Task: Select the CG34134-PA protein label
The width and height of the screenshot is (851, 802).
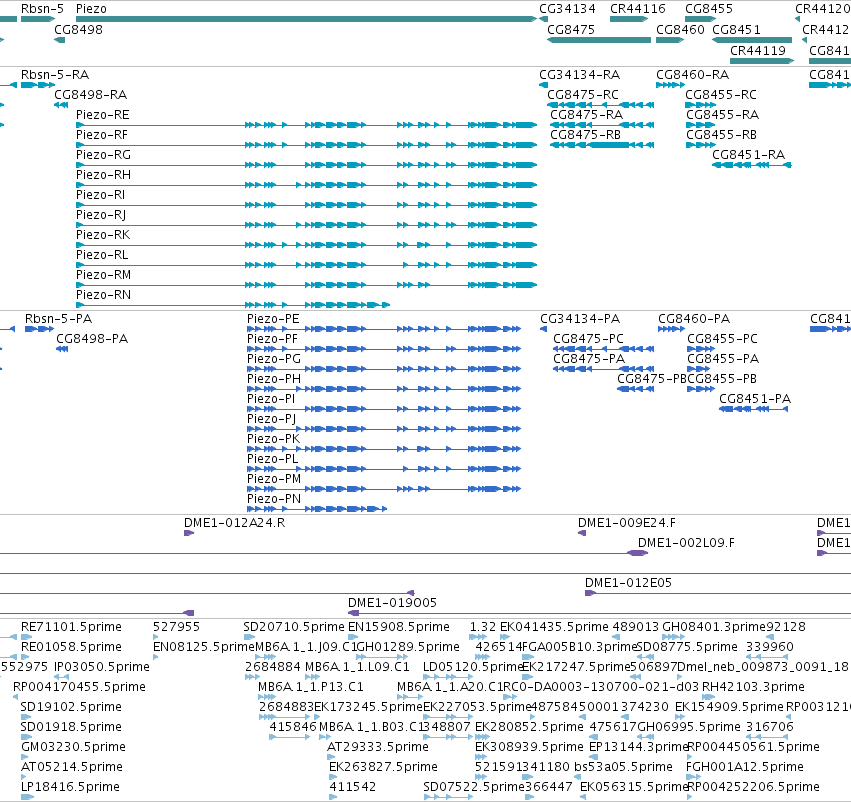Action: click(580, 319)
